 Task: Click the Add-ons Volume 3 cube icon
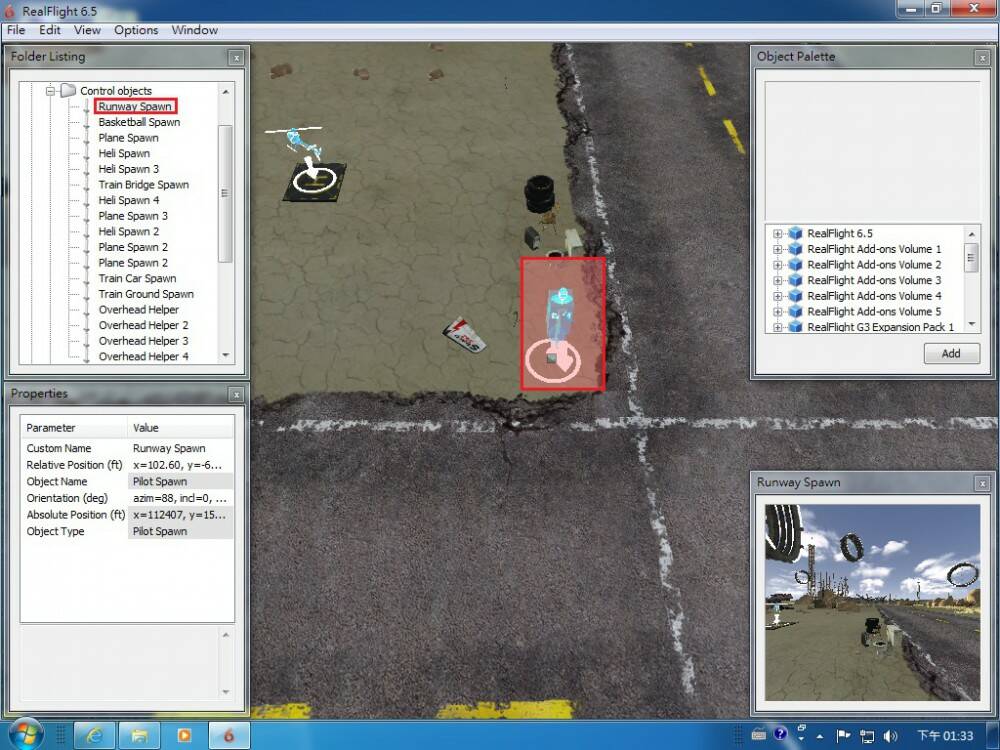tap(795, 281)
